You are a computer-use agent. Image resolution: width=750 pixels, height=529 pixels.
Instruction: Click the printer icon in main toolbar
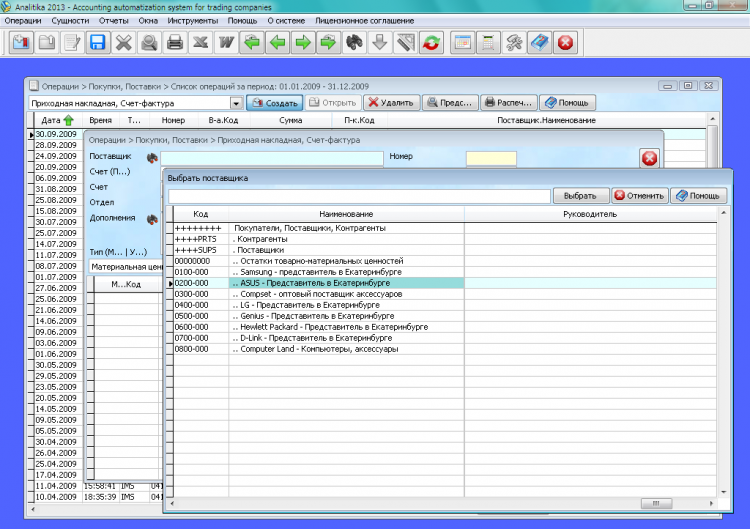175,43
